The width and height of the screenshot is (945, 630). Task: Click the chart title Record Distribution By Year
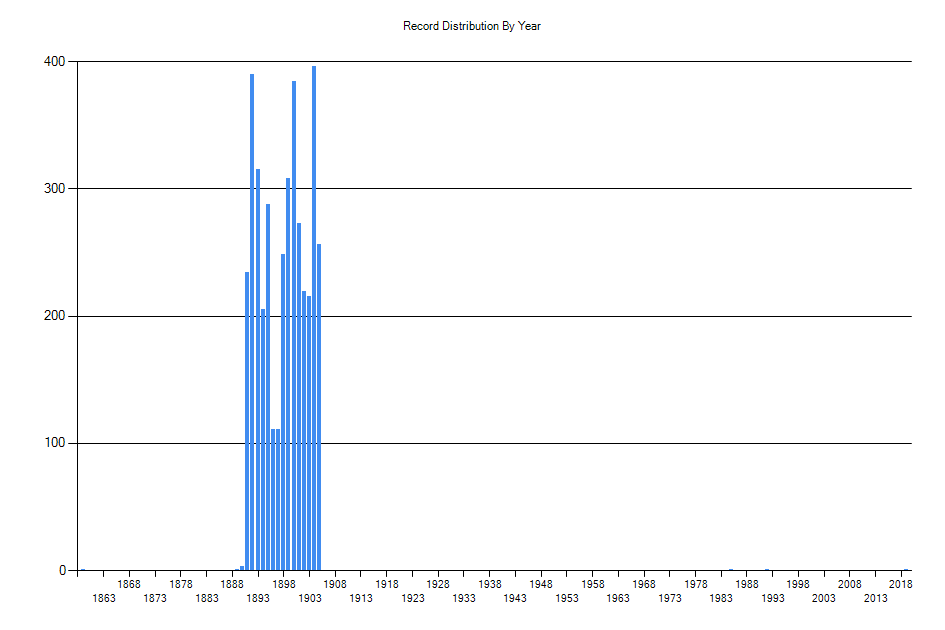pos(472,26)
